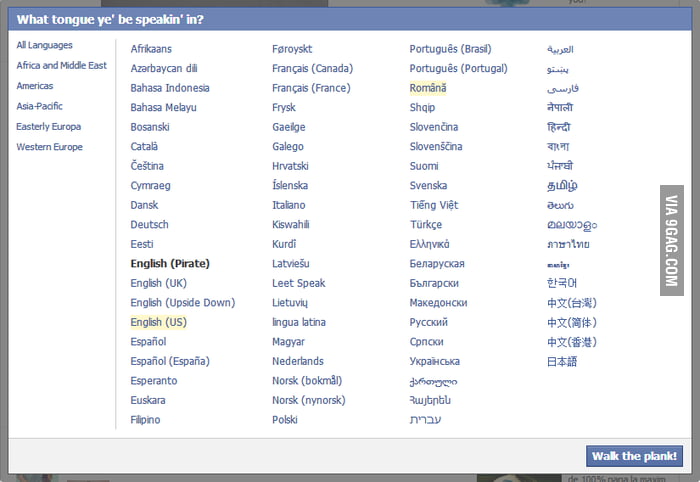Open Africa and Middle East region
Viewport: 700px width, 482px height.
coord(61,66)
